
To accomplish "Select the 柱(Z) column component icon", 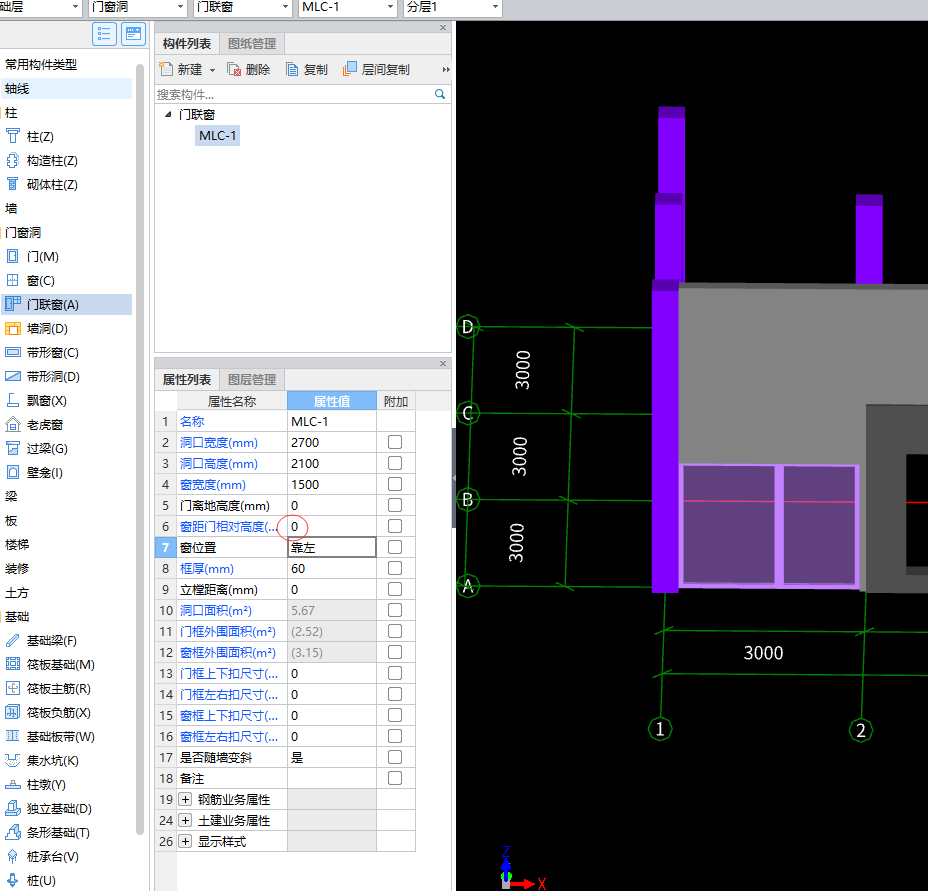I will [x=12, y=136].
